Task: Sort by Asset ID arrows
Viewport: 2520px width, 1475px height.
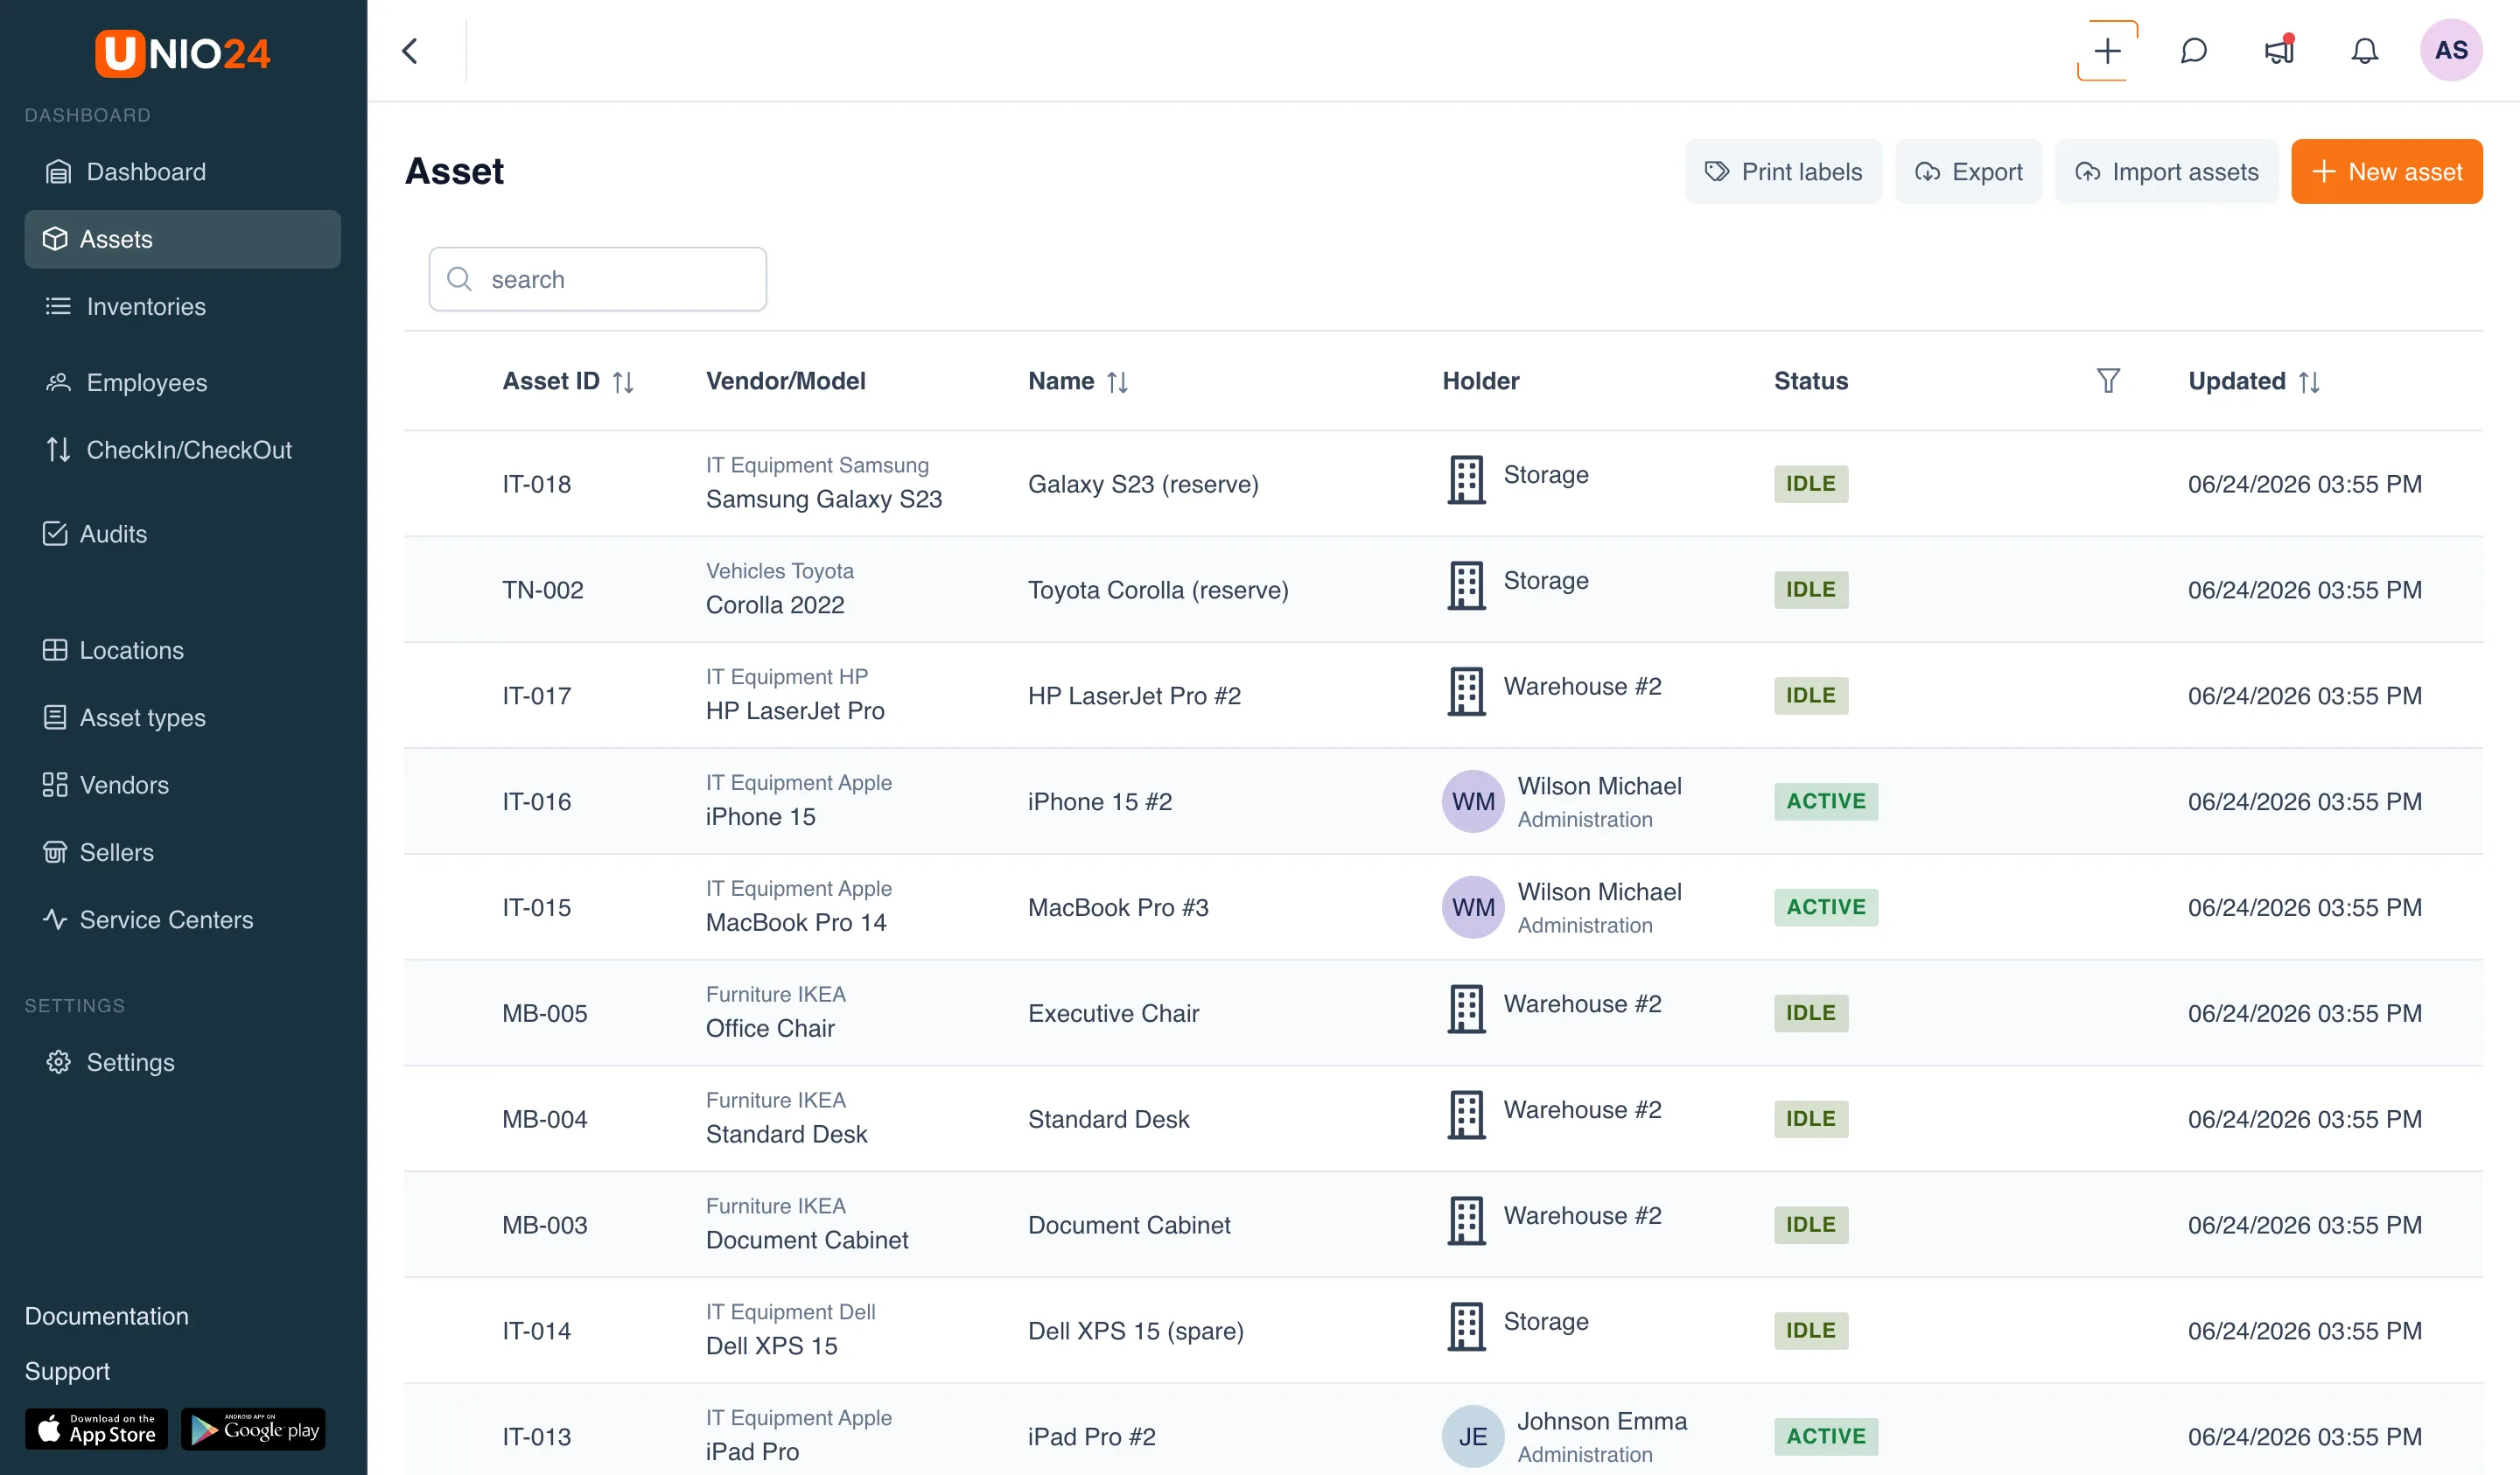Action: click(623, 382)
